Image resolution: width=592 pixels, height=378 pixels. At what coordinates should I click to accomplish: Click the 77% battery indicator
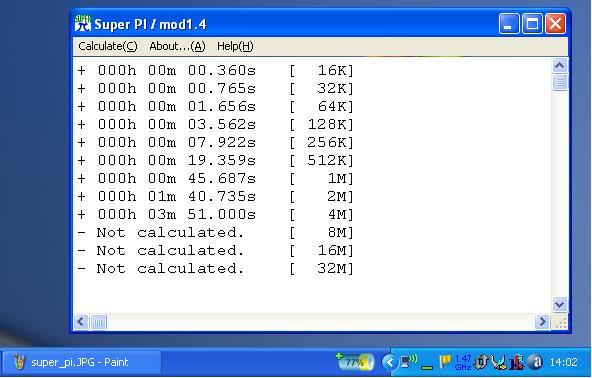(355, 362)
